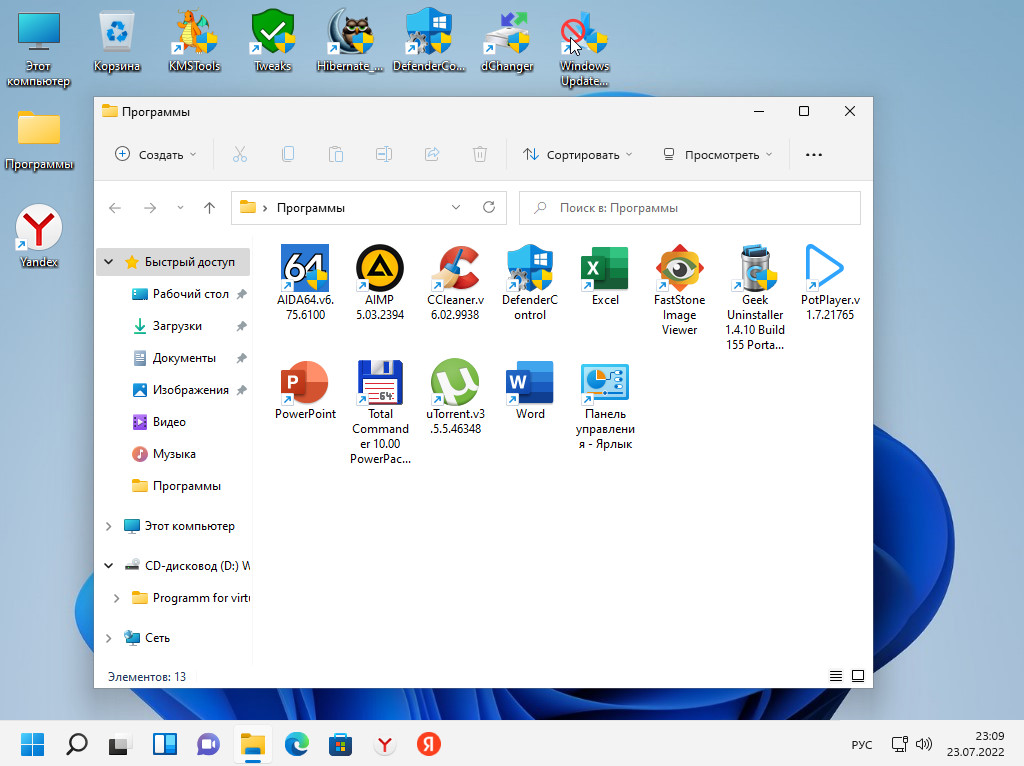The image size is (1024, 766).
Task: Expand the address bar history dropdown
Action: tap(456, 208)
